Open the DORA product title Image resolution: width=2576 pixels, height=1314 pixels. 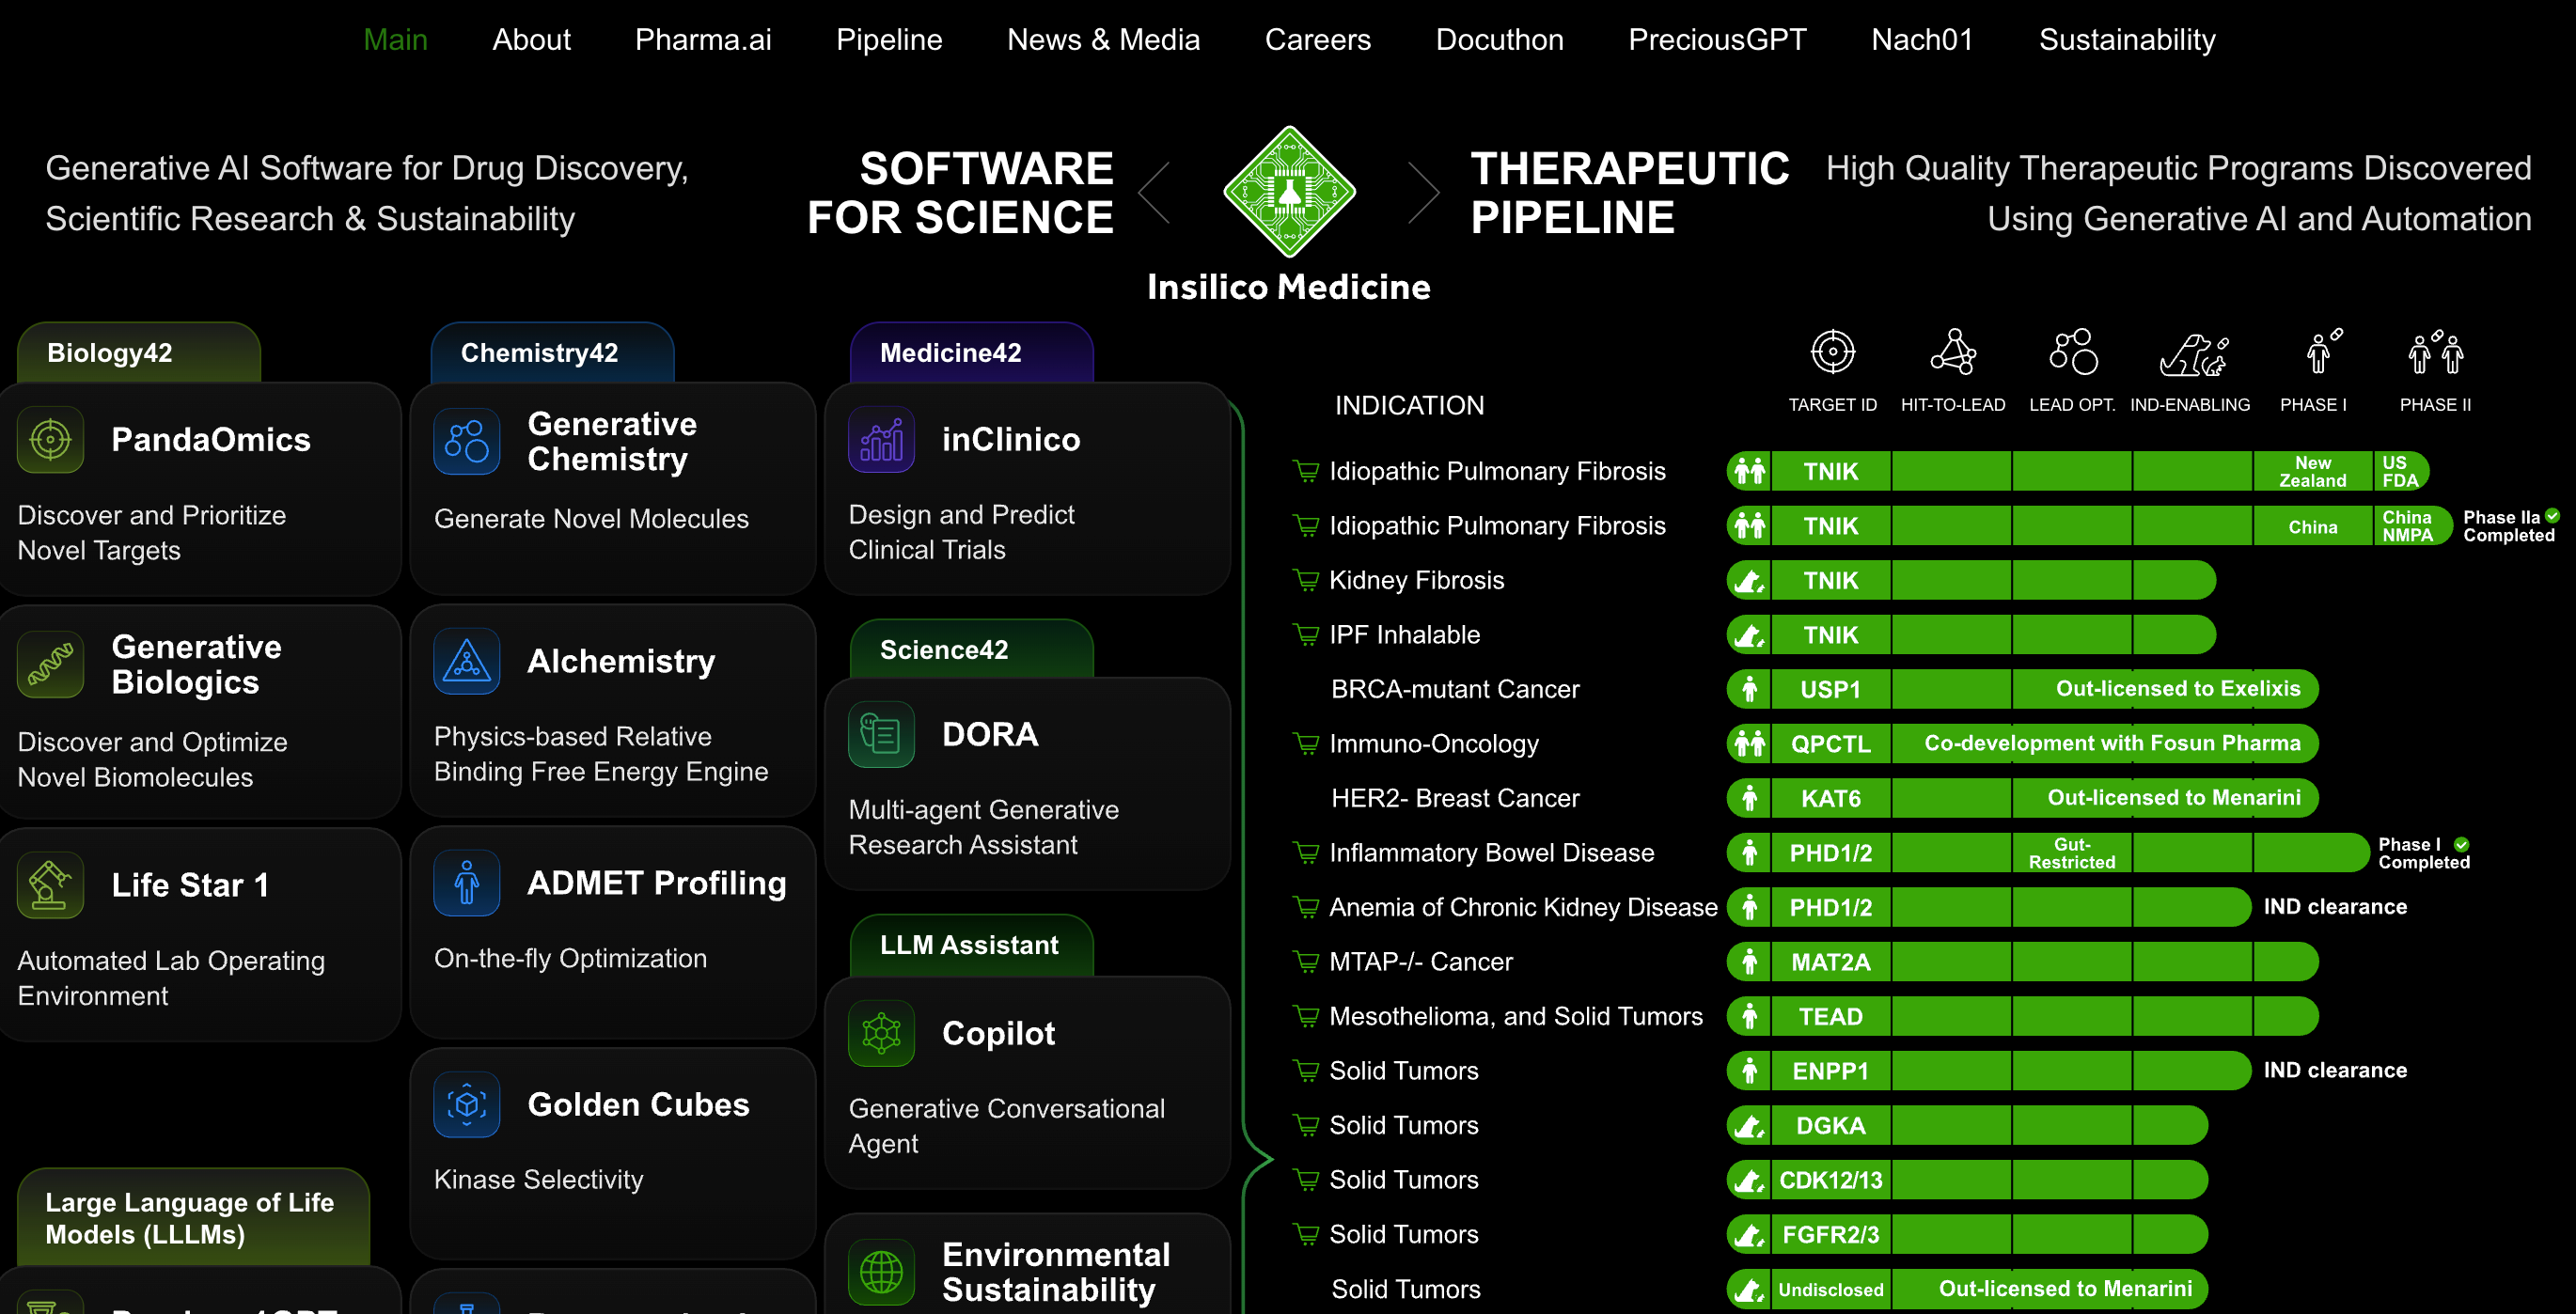(990, 734)
